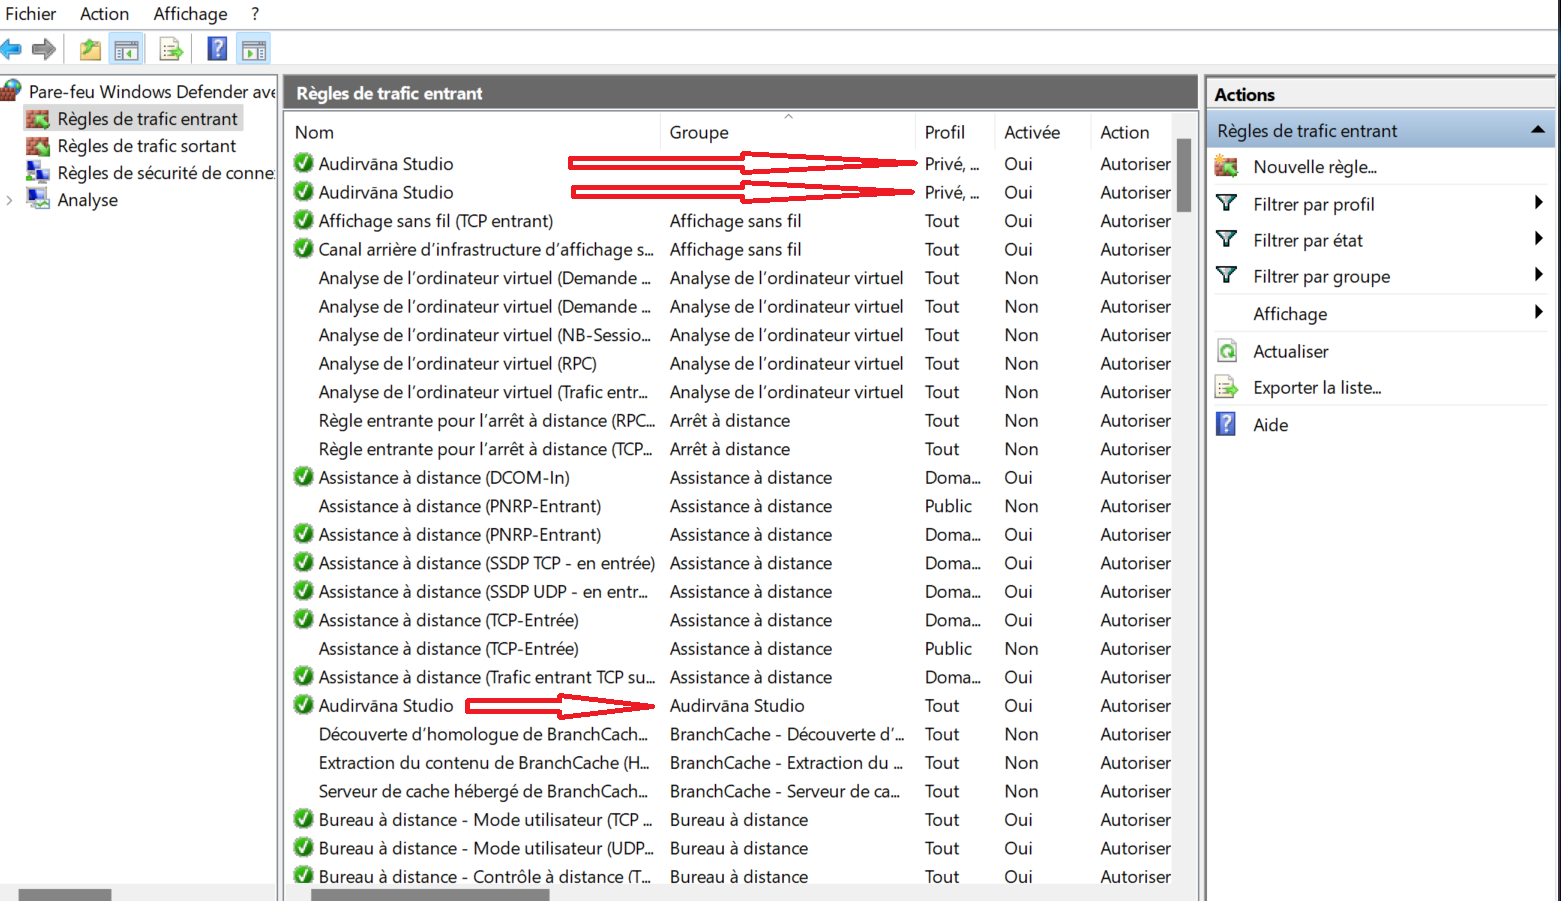Image resolution: width=1561 pixels, height=901 pixels.
Task: Select the Analyse tree node
Action: (87, 200)
